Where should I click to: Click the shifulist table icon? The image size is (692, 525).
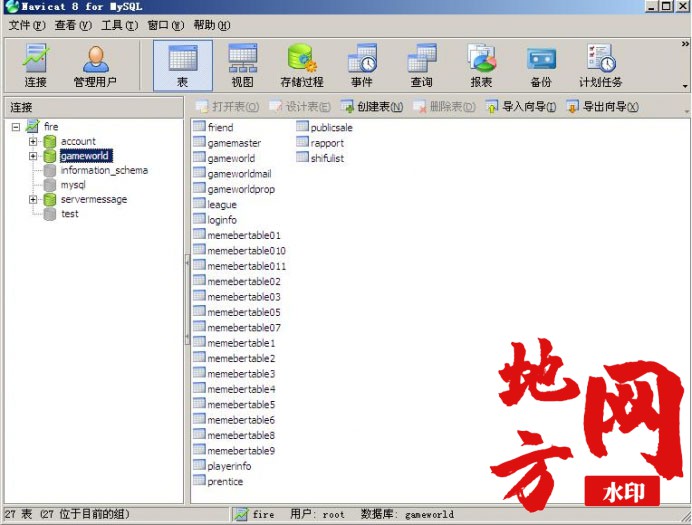[x=302, y=158]
